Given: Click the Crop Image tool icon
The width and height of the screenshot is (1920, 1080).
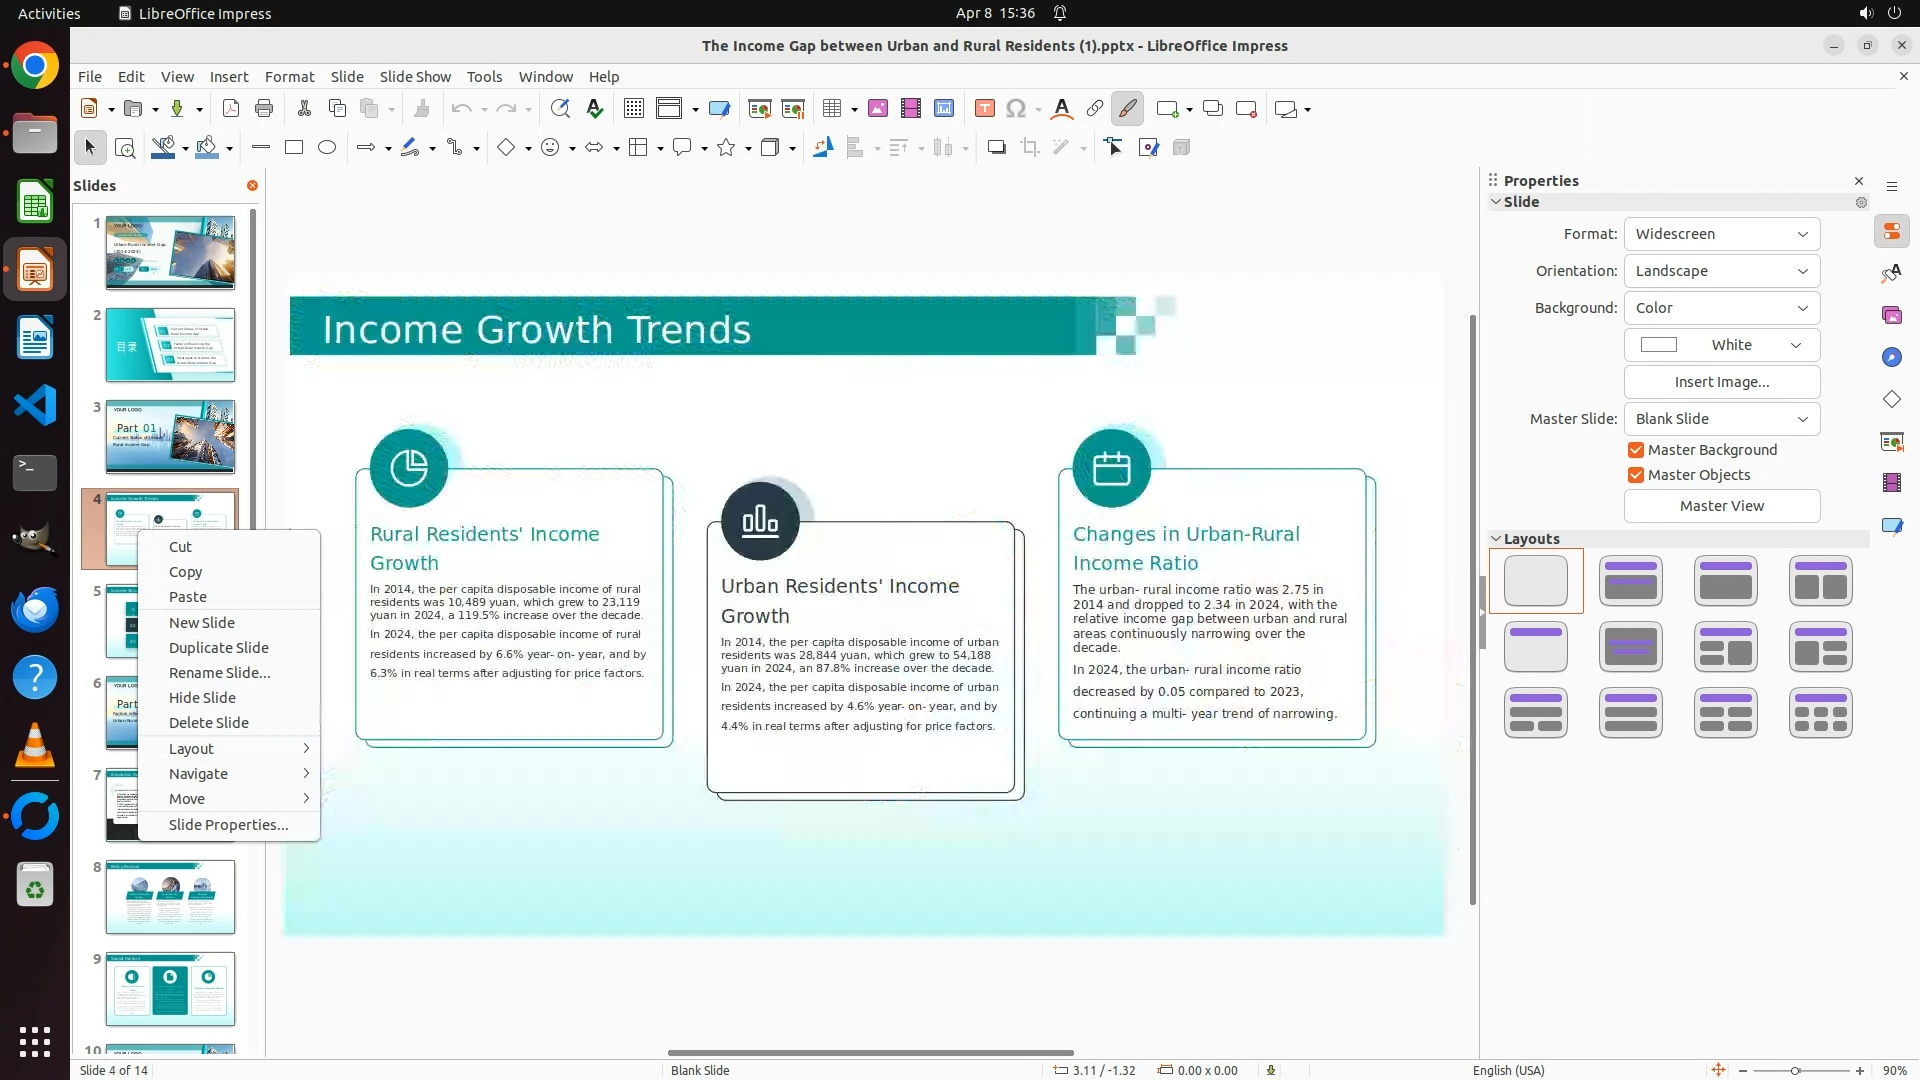Looking at the screenshot, I should pos(1030,148).
